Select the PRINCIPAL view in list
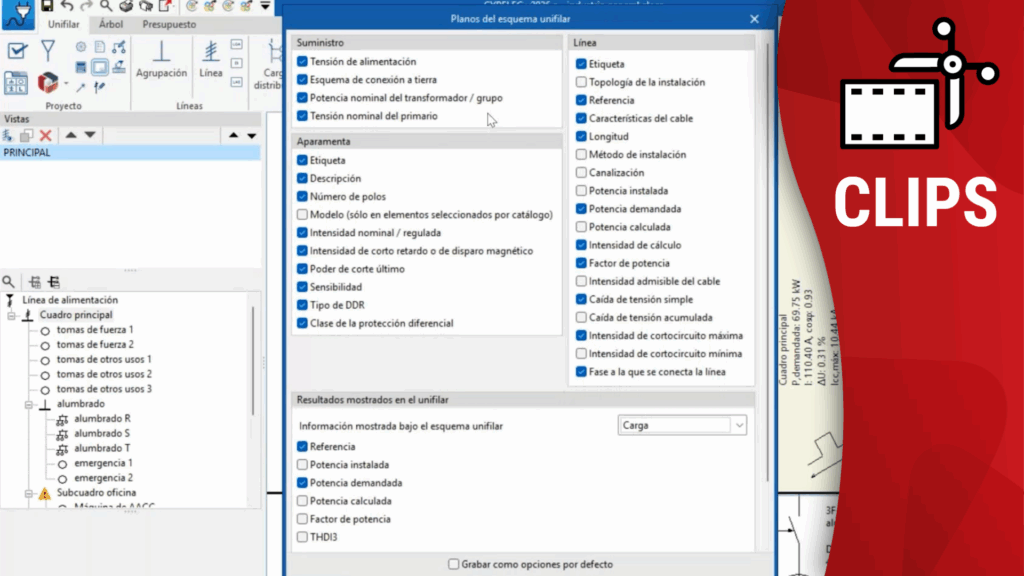1024x576 pixels. coord(28,153)
